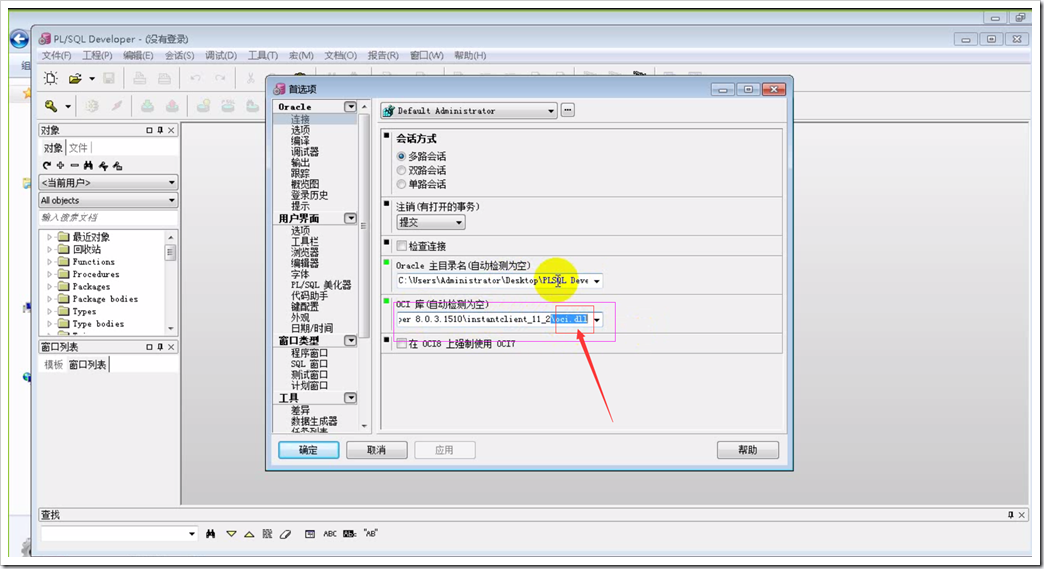Open the OCI 库 path dropdown arrow
The height and width of the screenshot is (569, 1044).
597,319
